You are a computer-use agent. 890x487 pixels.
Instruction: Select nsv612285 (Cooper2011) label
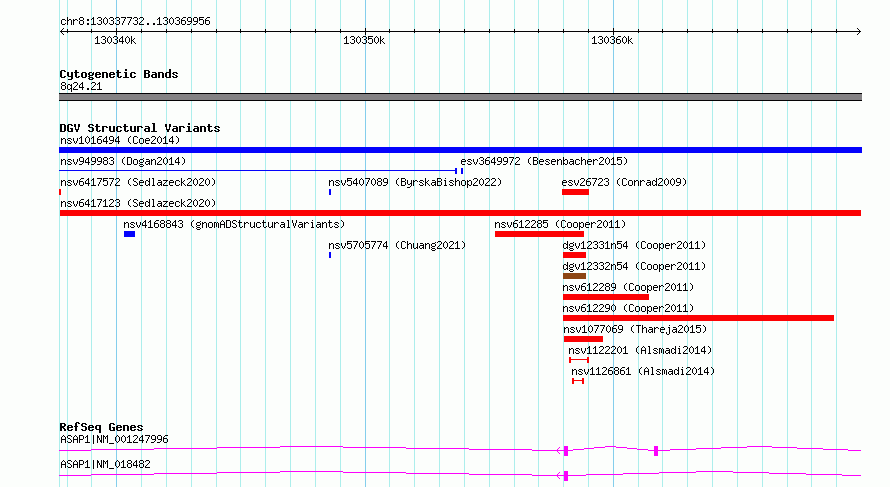point(560,224)
